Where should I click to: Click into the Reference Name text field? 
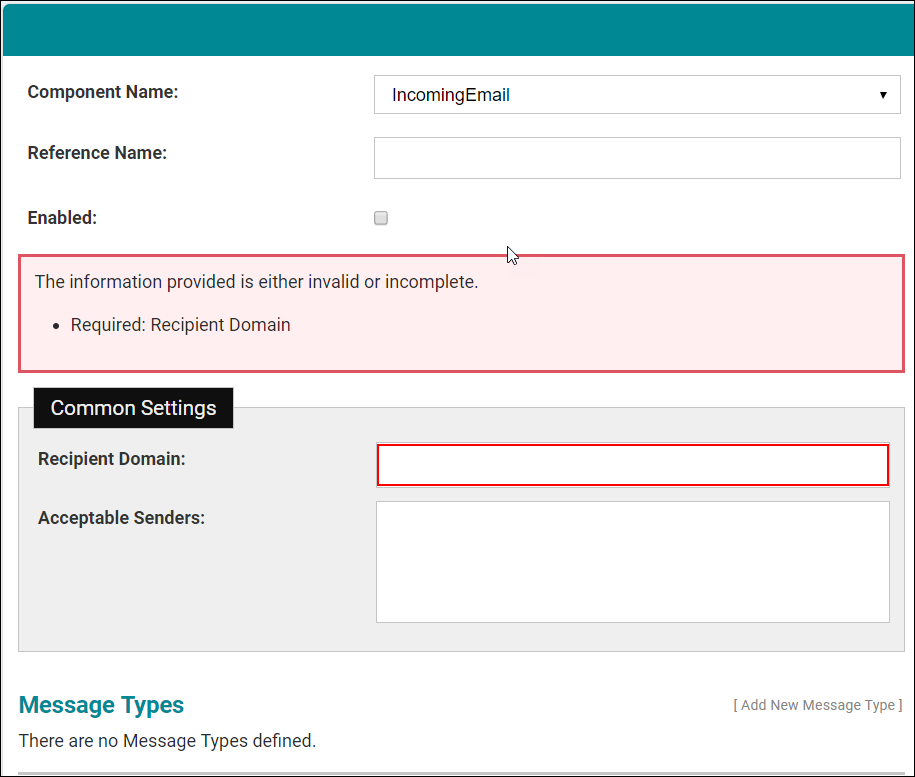coord(637,158)
